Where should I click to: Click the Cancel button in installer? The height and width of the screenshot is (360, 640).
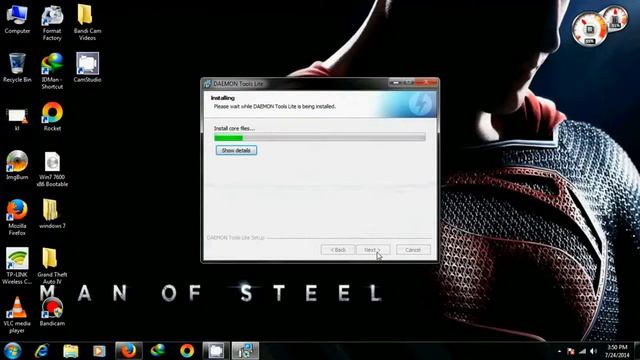413,250
